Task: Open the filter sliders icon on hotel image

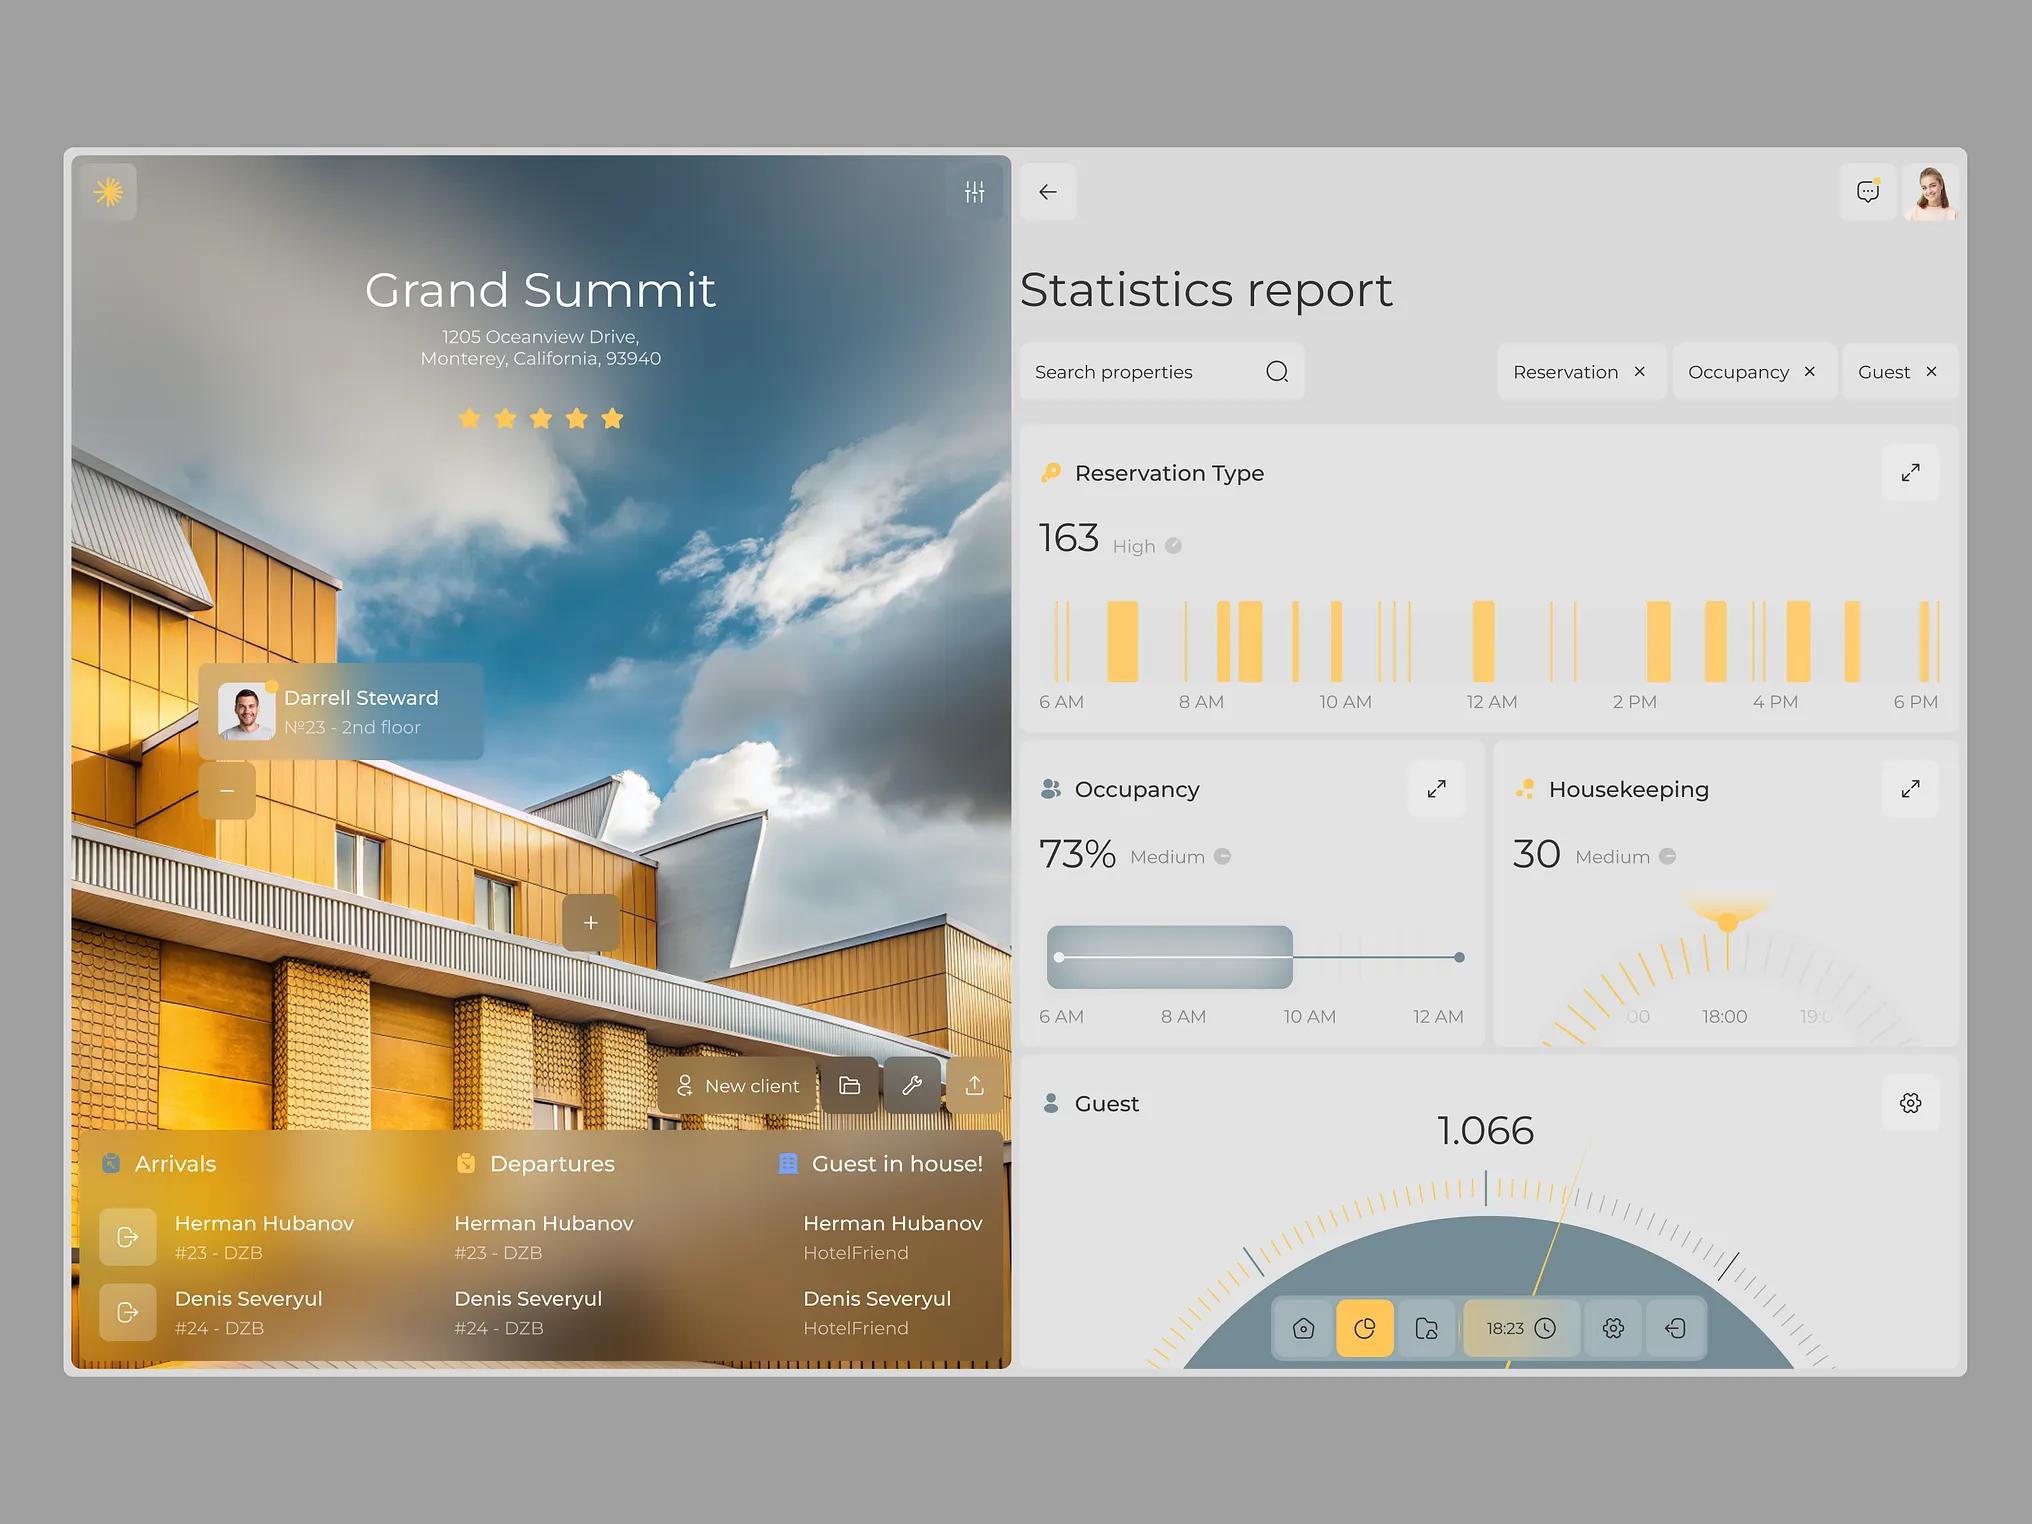Action: (974, 191)
